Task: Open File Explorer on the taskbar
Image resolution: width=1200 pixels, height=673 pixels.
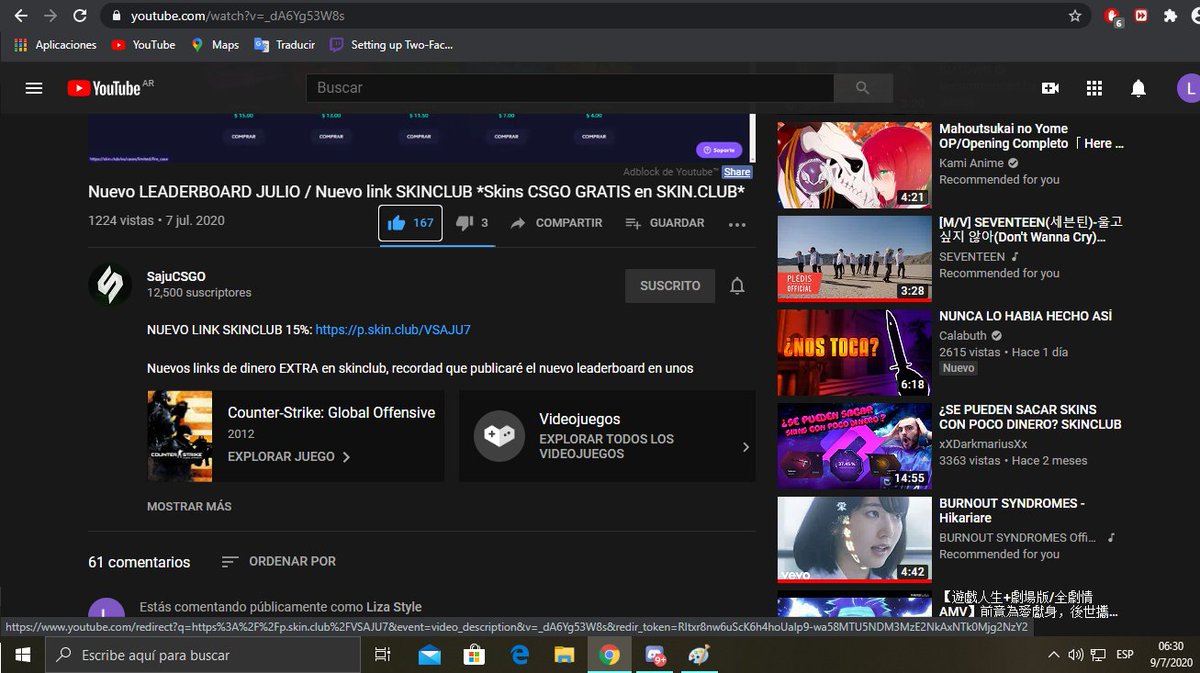Action: [564, 655]
